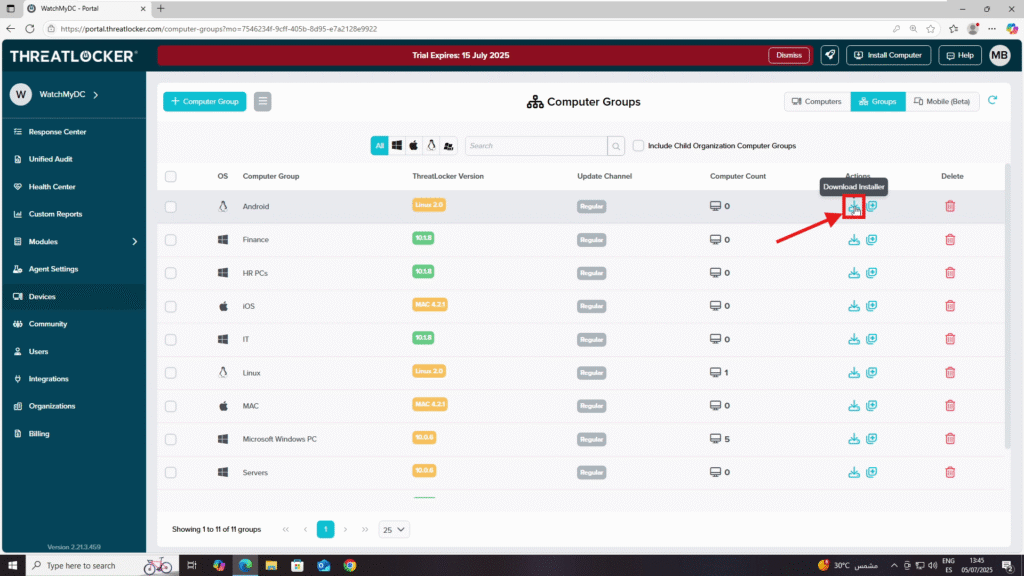Switch to the Computers tab
The image size is (1024, 576).
[817, 101]
